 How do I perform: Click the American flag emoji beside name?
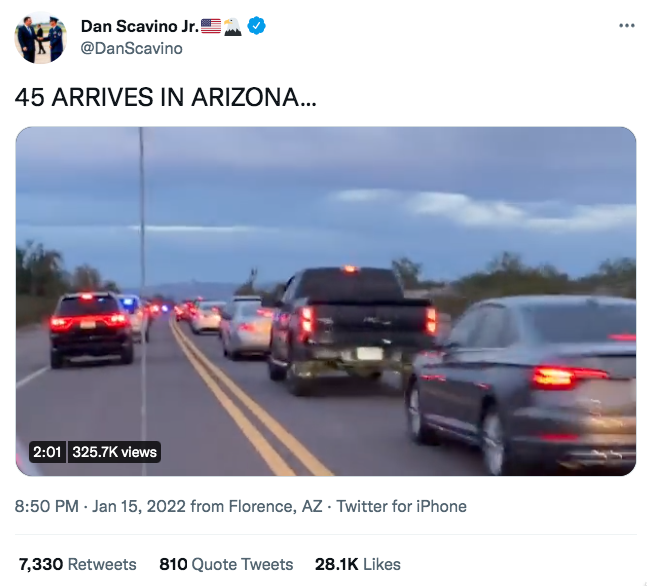click(x=211, y=26)
